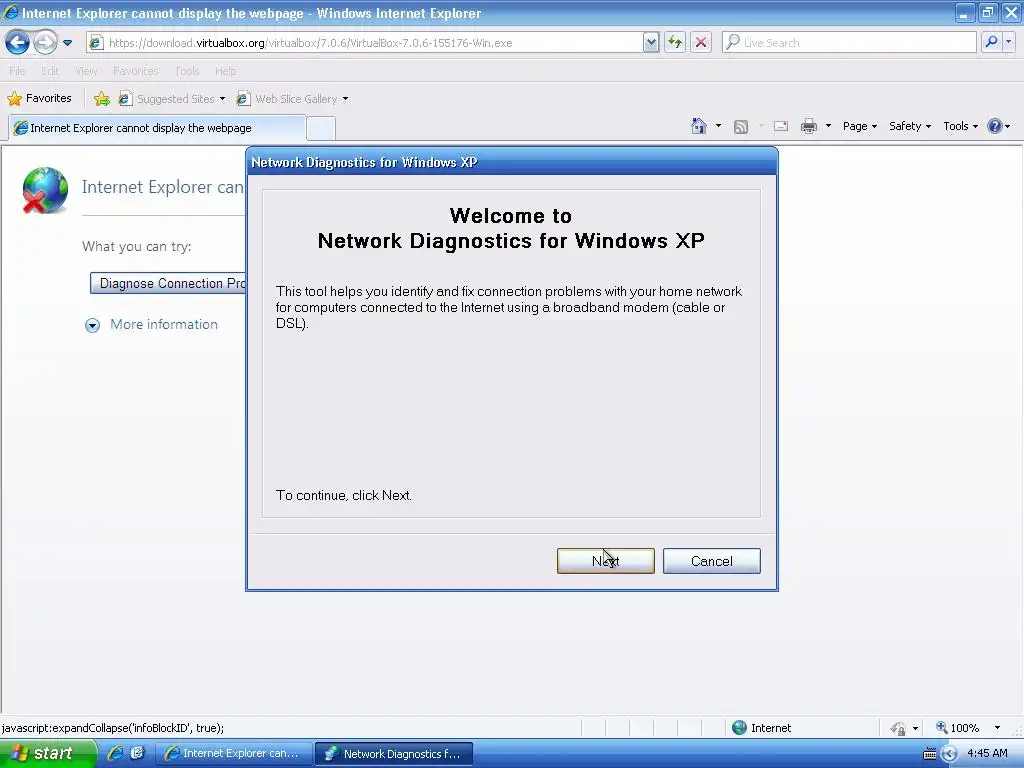The width and height of the screenshot is (1024, 768).
Task: Open the Edit menu
Action: click(x=50, y=71)
